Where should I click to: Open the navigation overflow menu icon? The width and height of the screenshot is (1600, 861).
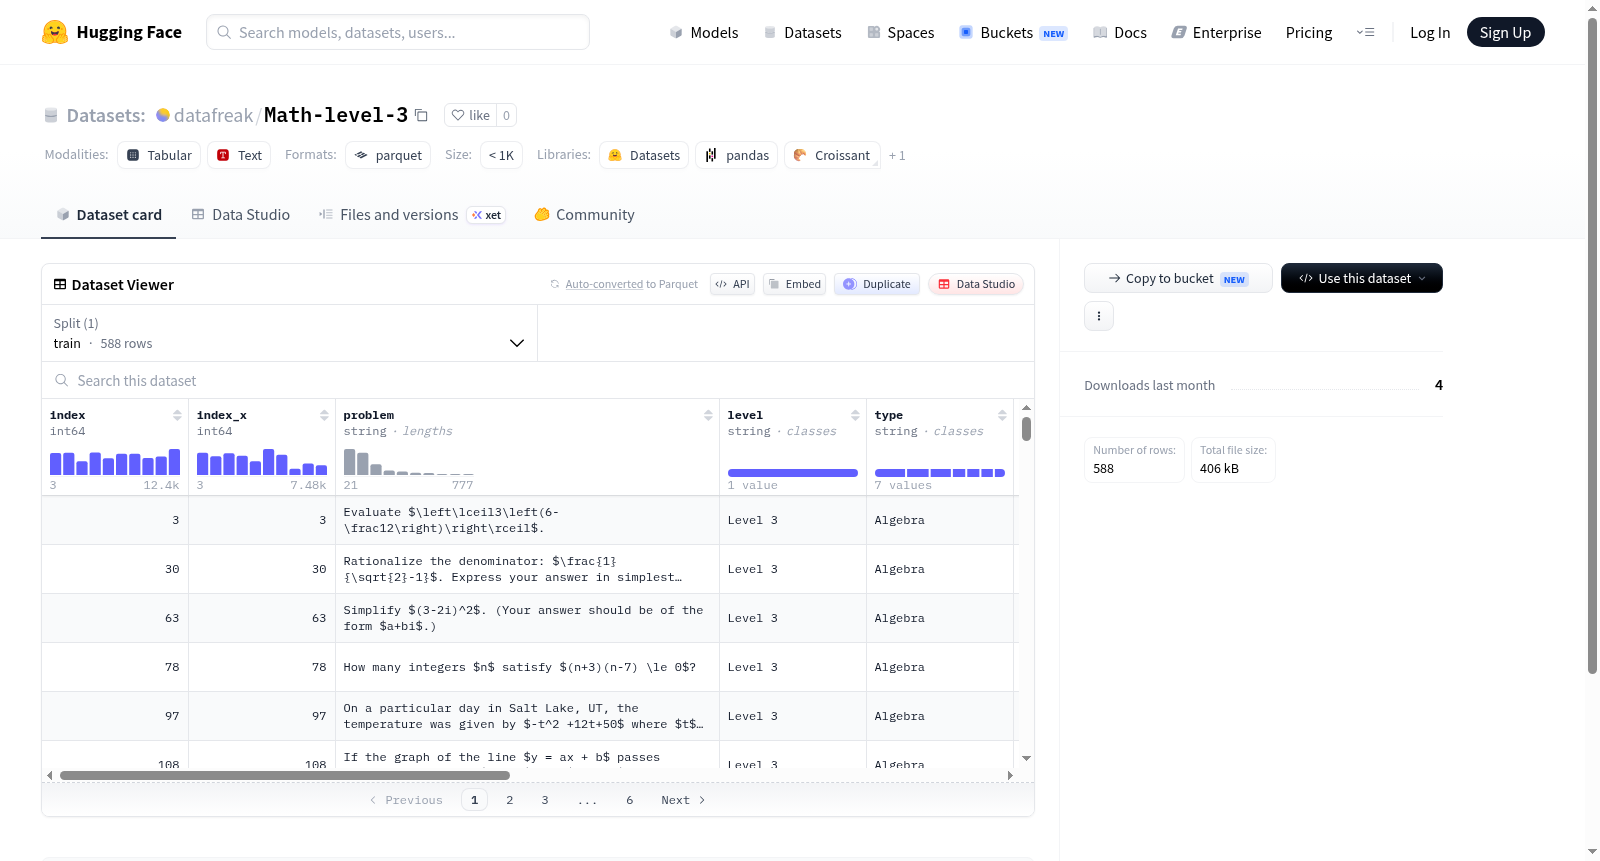(1365, 32)
